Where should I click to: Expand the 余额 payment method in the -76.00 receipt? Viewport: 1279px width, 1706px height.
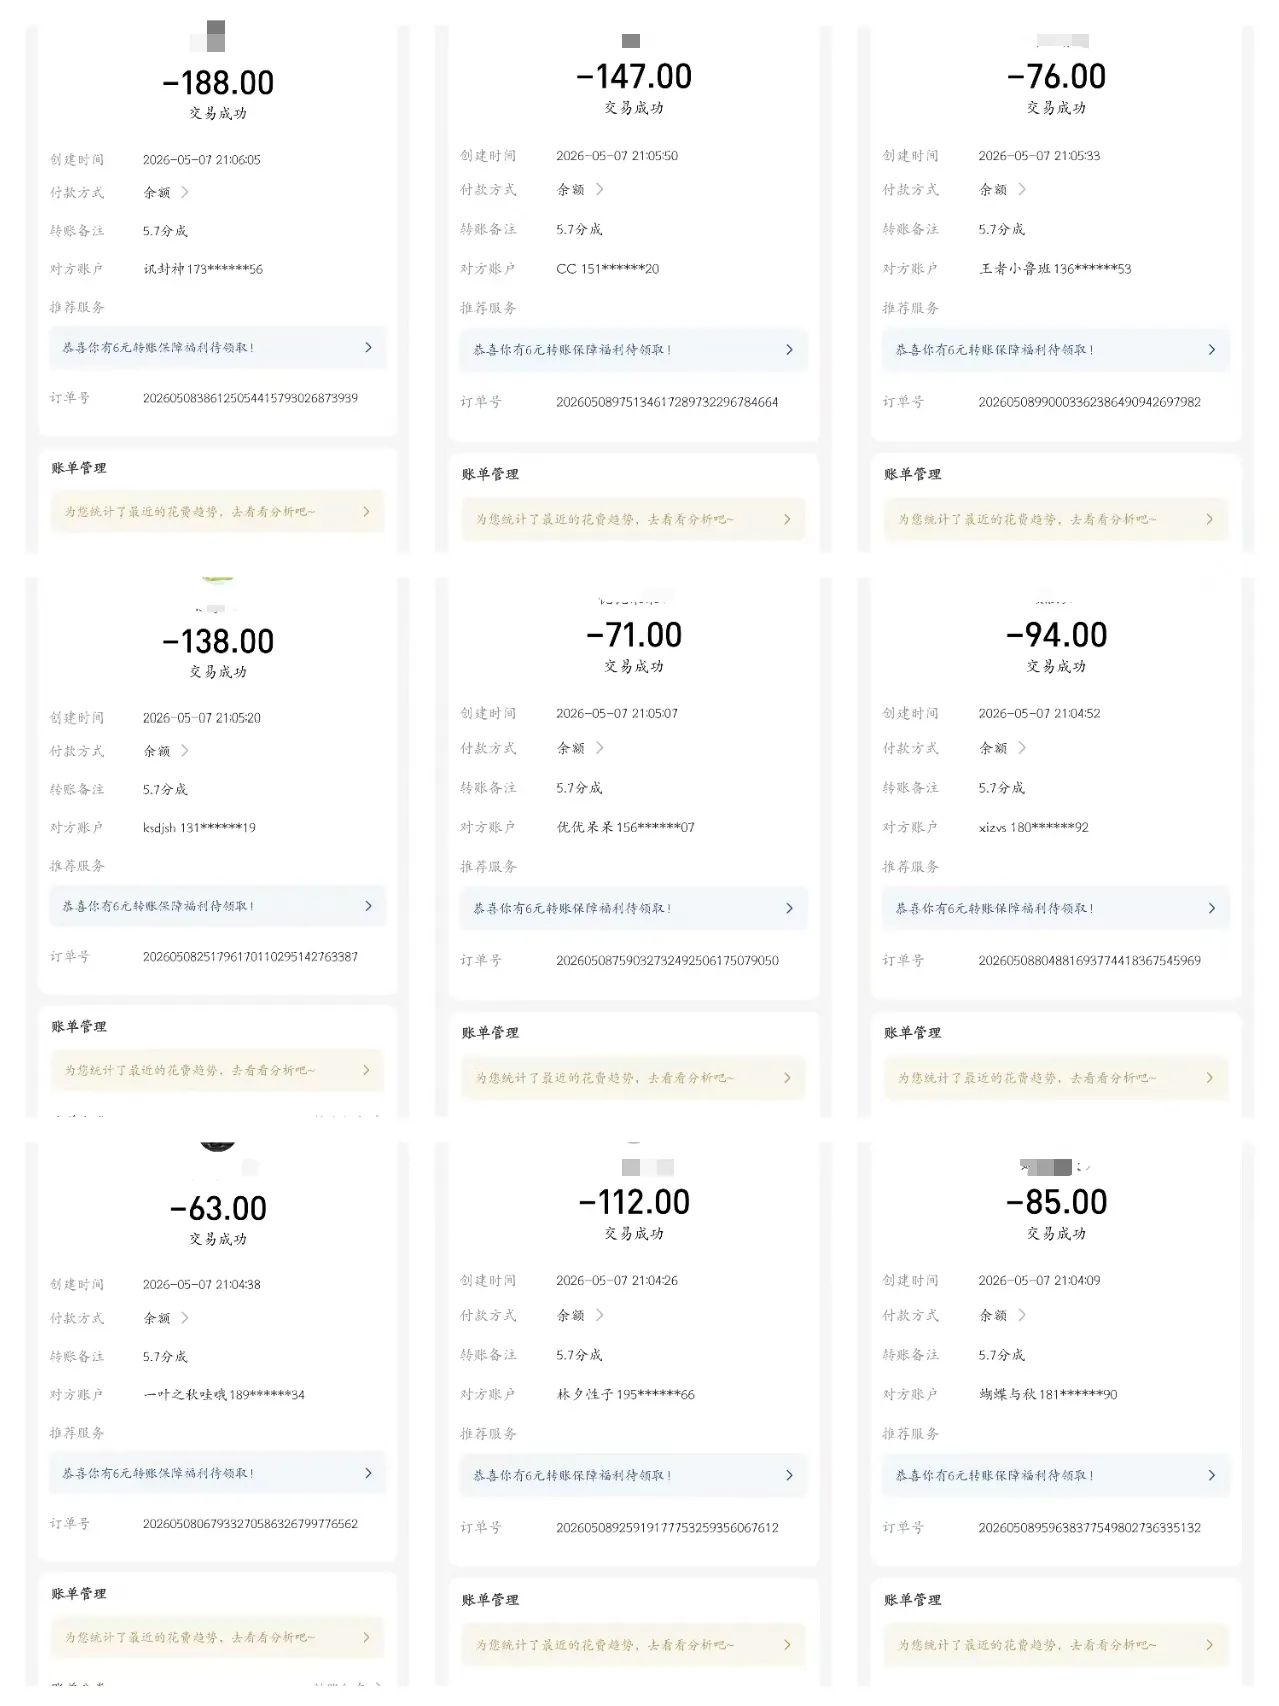click(x=1003, y=189)
